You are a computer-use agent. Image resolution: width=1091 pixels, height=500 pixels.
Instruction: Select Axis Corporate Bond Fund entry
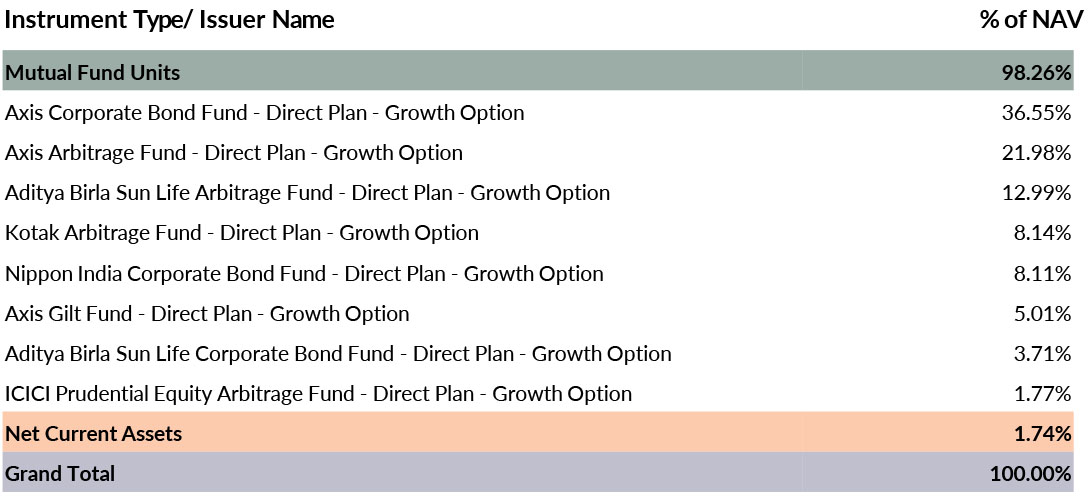click(x=264, y=113)
